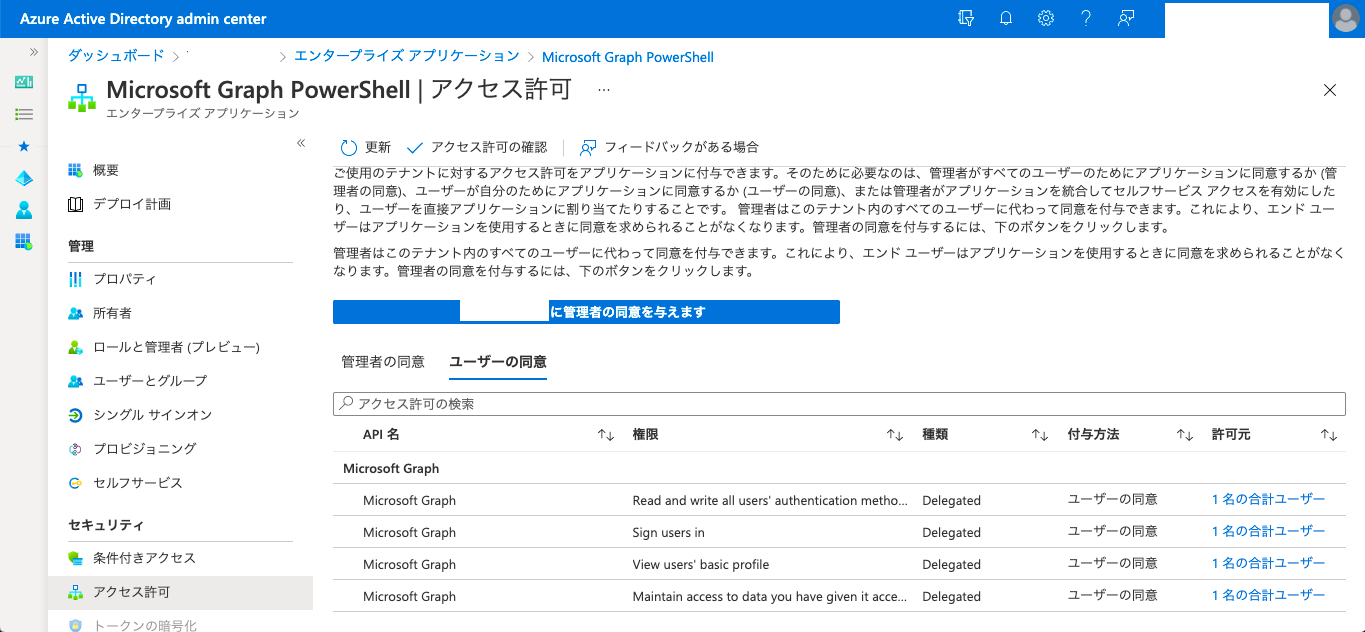
Task: Sort by 許可元 column
Action: (x=1329, y=435)
